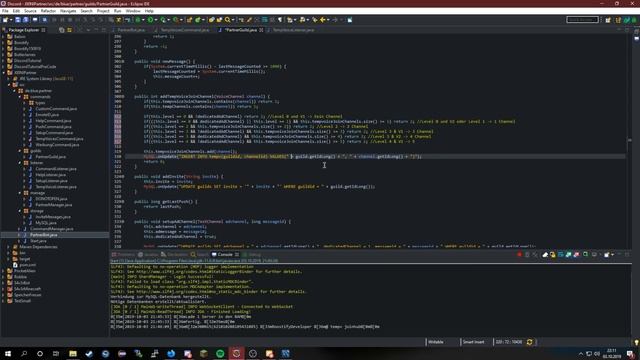Viewport: 640px width, 360px height.
Task: Select the Package Explorer tab
Action: tap(23, 30)
